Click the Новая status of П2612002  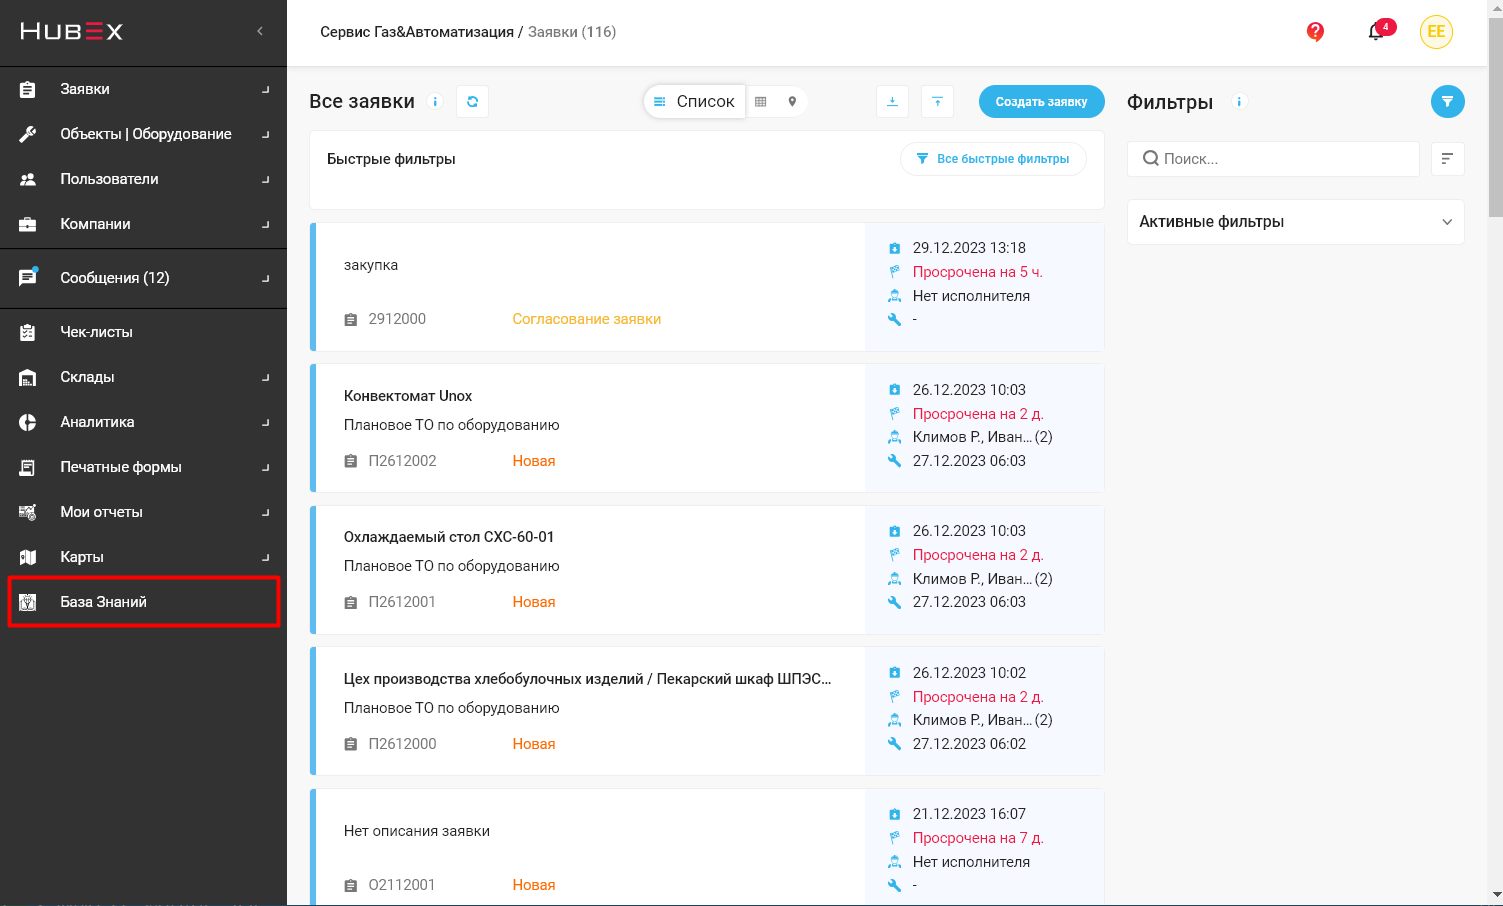(x=534, y=461)
